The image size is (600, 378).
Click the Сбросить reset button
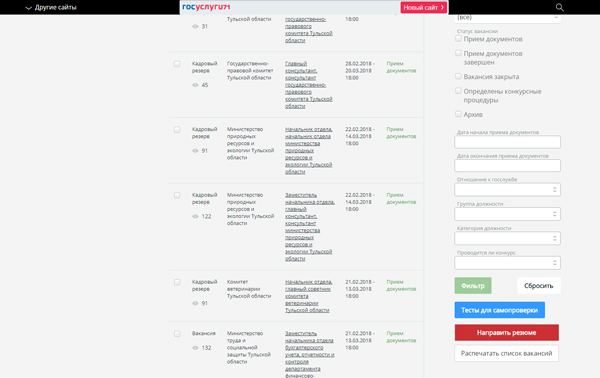539,286
